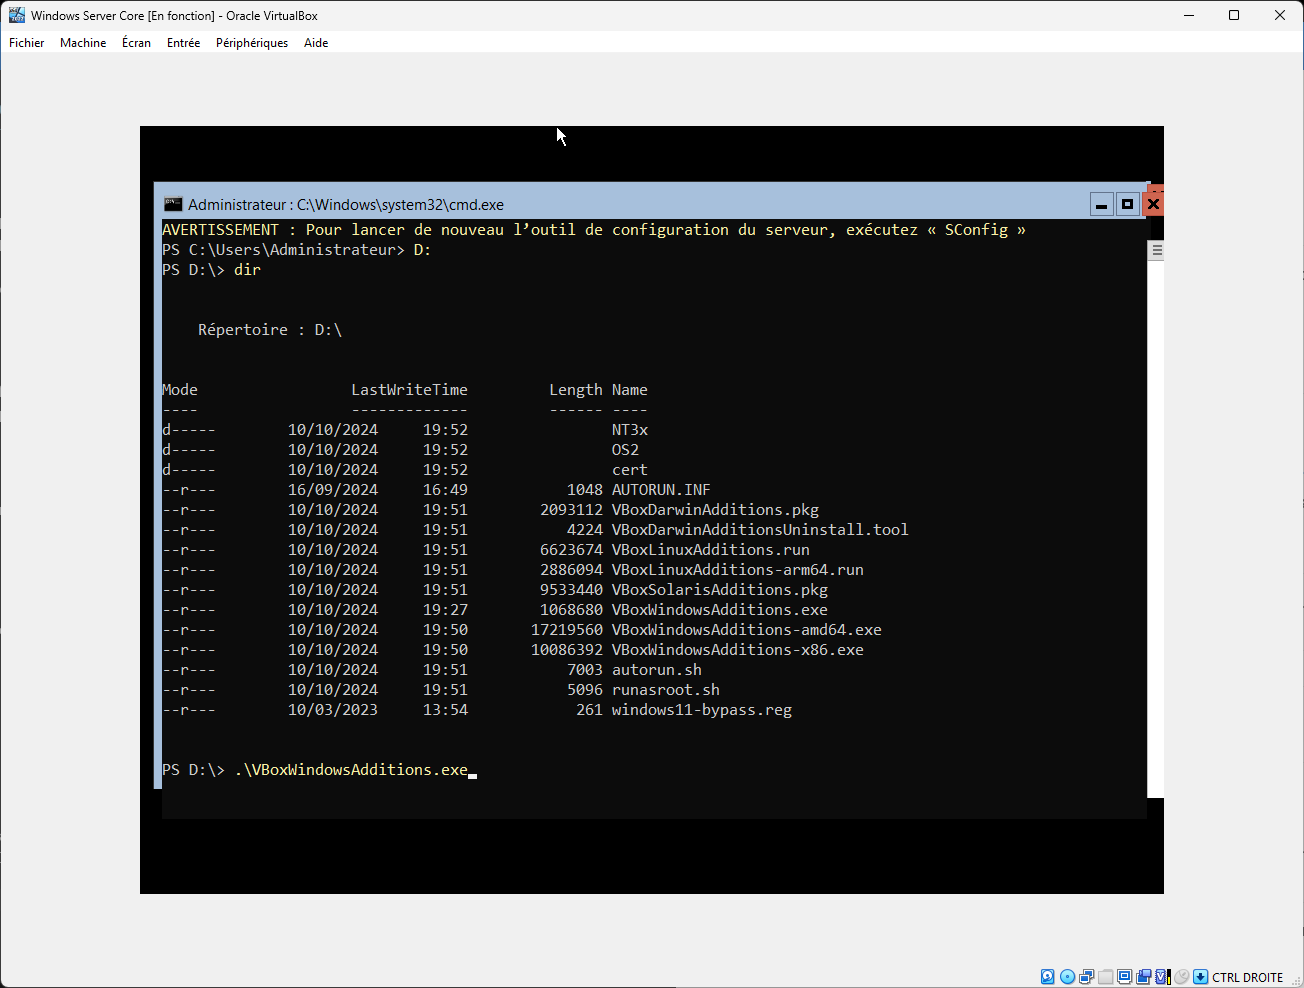Viewport: 1304px width, 988px height.
Task: Click the 19:27 timestamp value
Action: tap(445, 610)
